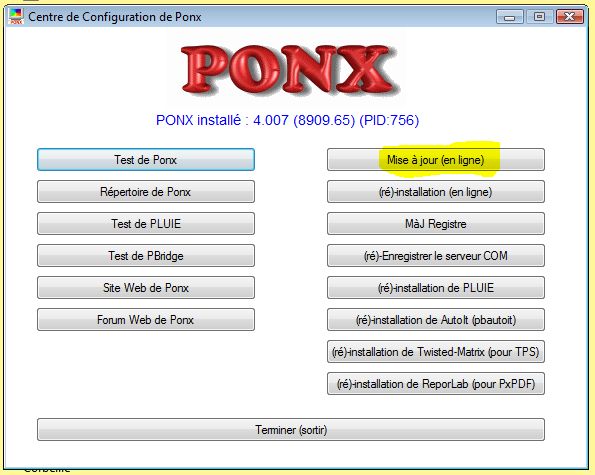Maximize the Ponx configuration window
Viewport: 595px width, 475px height.
coord(539,17)
